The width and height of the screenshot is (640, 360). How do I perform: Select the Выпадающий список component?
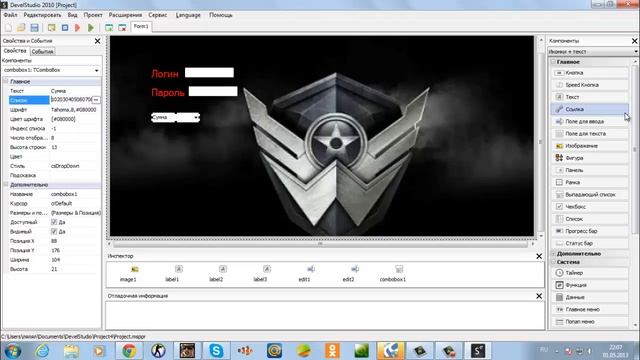tap(590, 195)
